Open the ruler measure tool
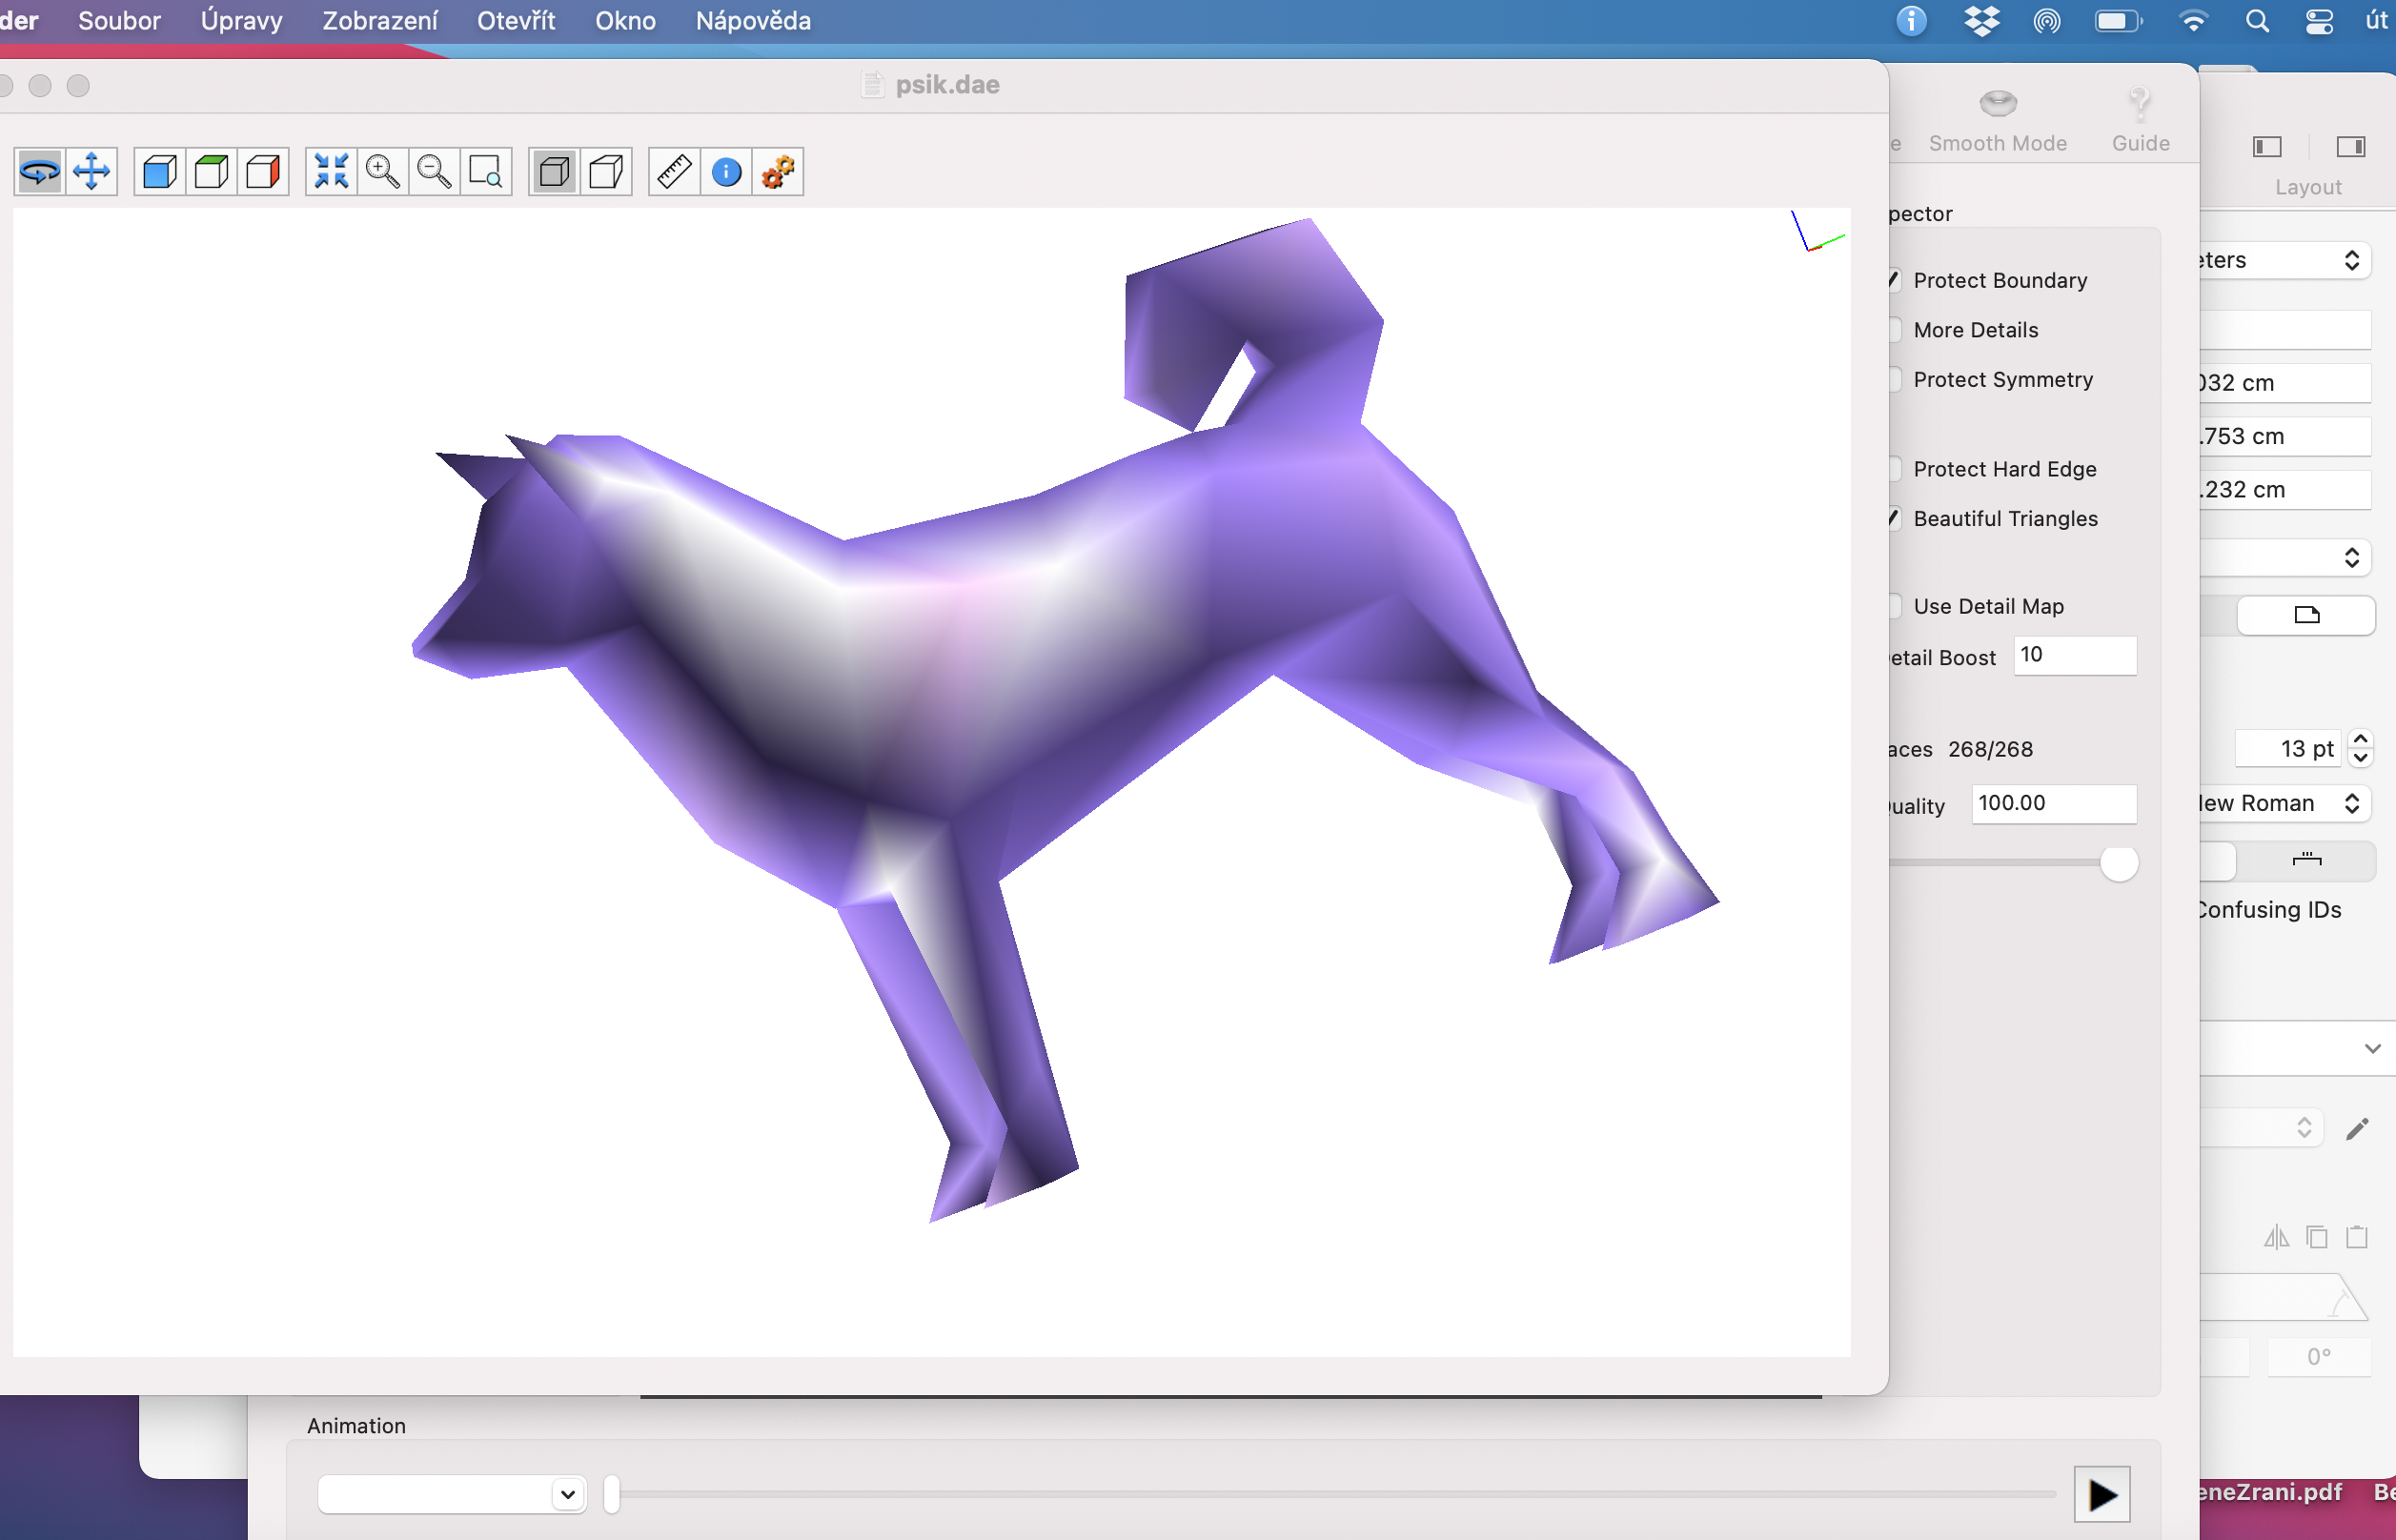 click(675, 172)
